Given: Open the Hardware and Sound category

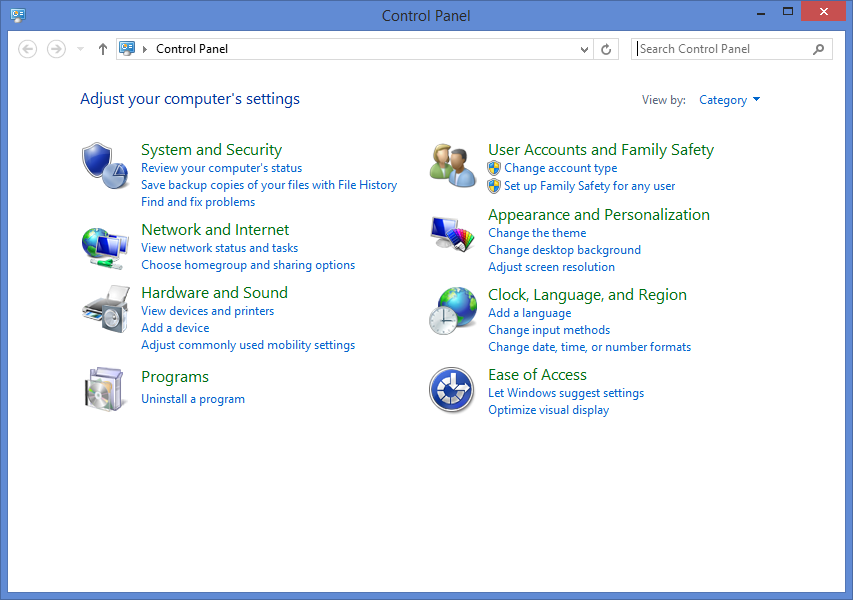Looking at the screenshot, I should 214,293.
